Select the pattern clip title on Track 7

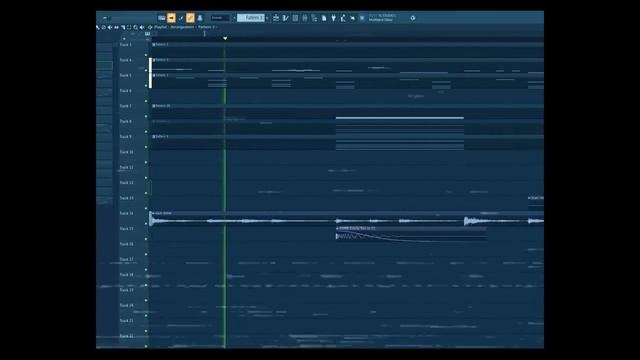(162, 106)
